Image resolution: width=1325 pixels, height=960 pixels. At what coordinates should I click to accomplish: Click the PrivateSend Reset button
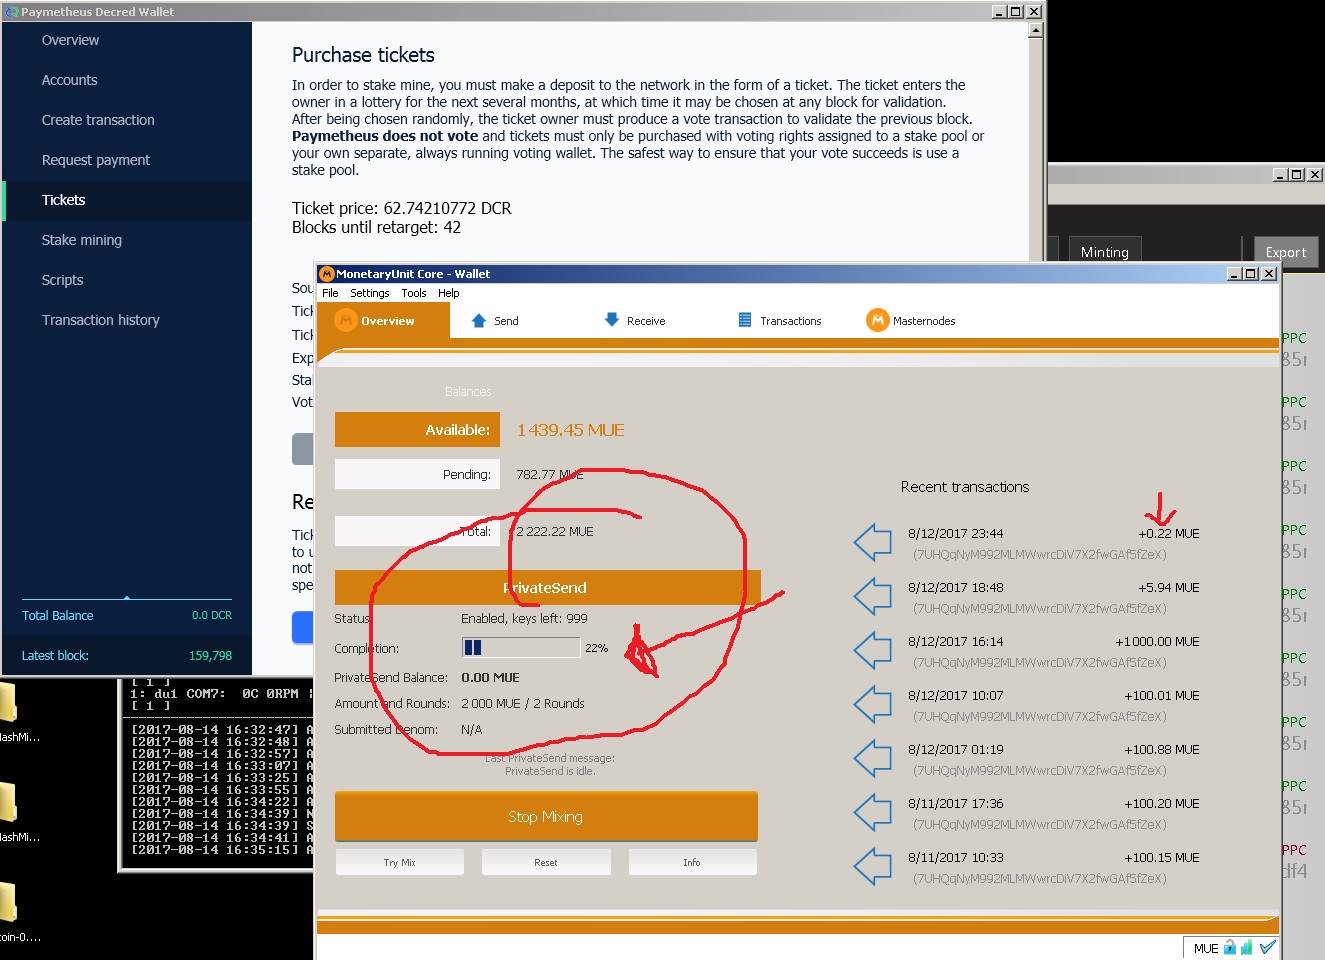pos(546,862)
